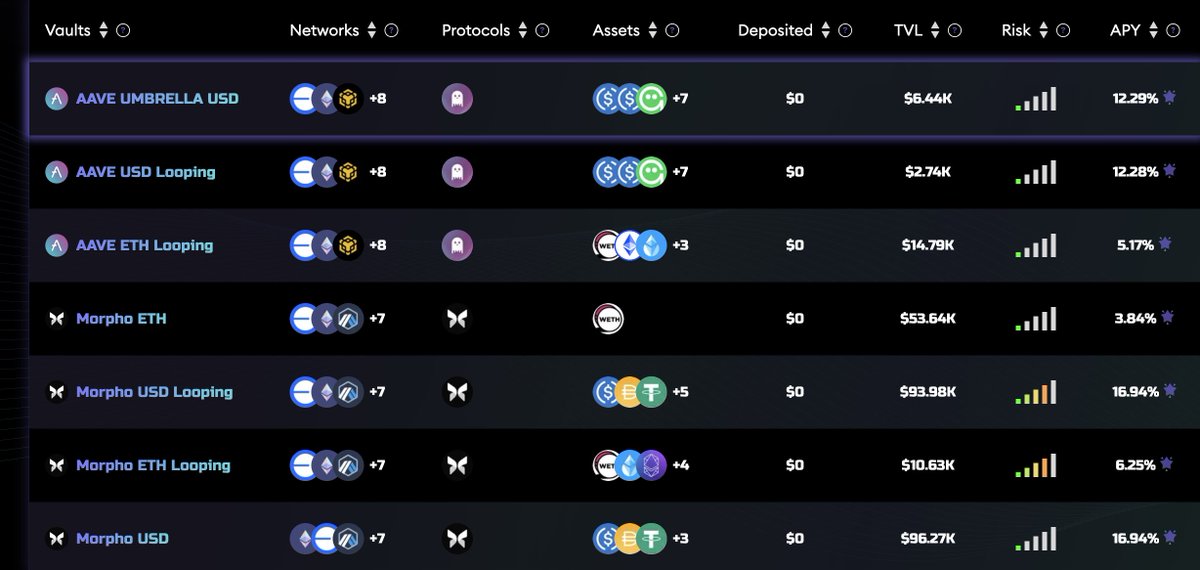
Task: Sort the Assets column with its arrows
Action: [x=652, y=31]
